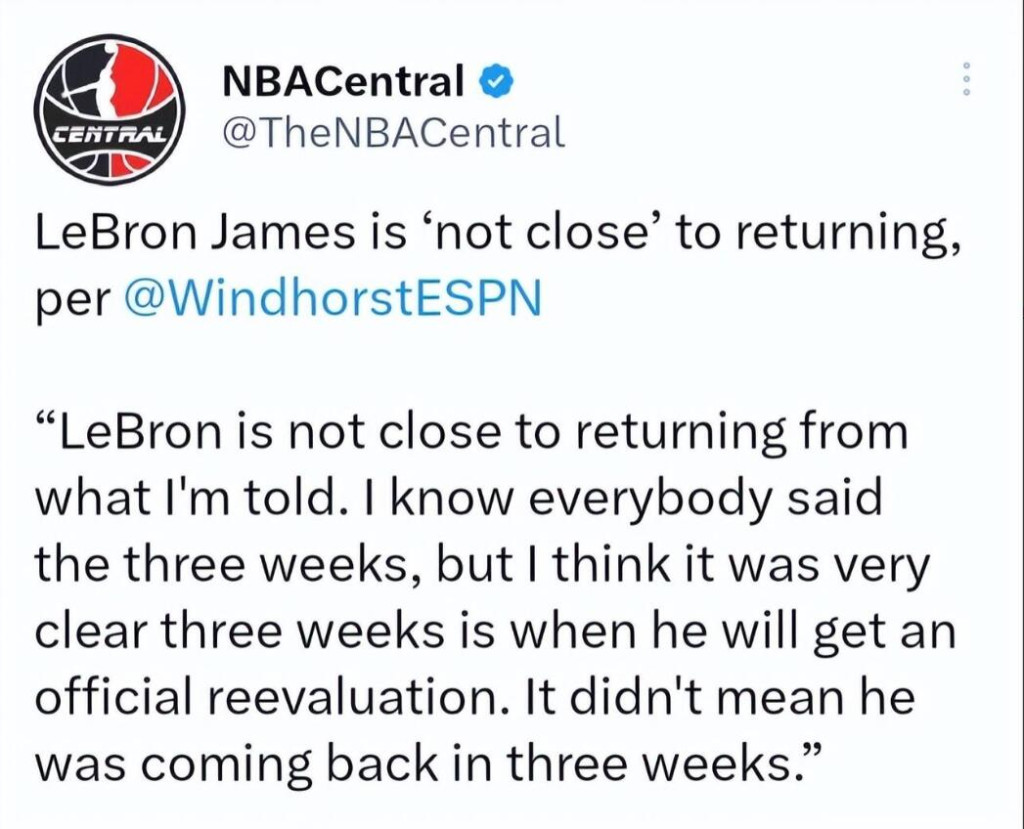The image size is (1024, 829).
Task: Open the NBACentral profile avatar
Action: [x=108, y=111]
